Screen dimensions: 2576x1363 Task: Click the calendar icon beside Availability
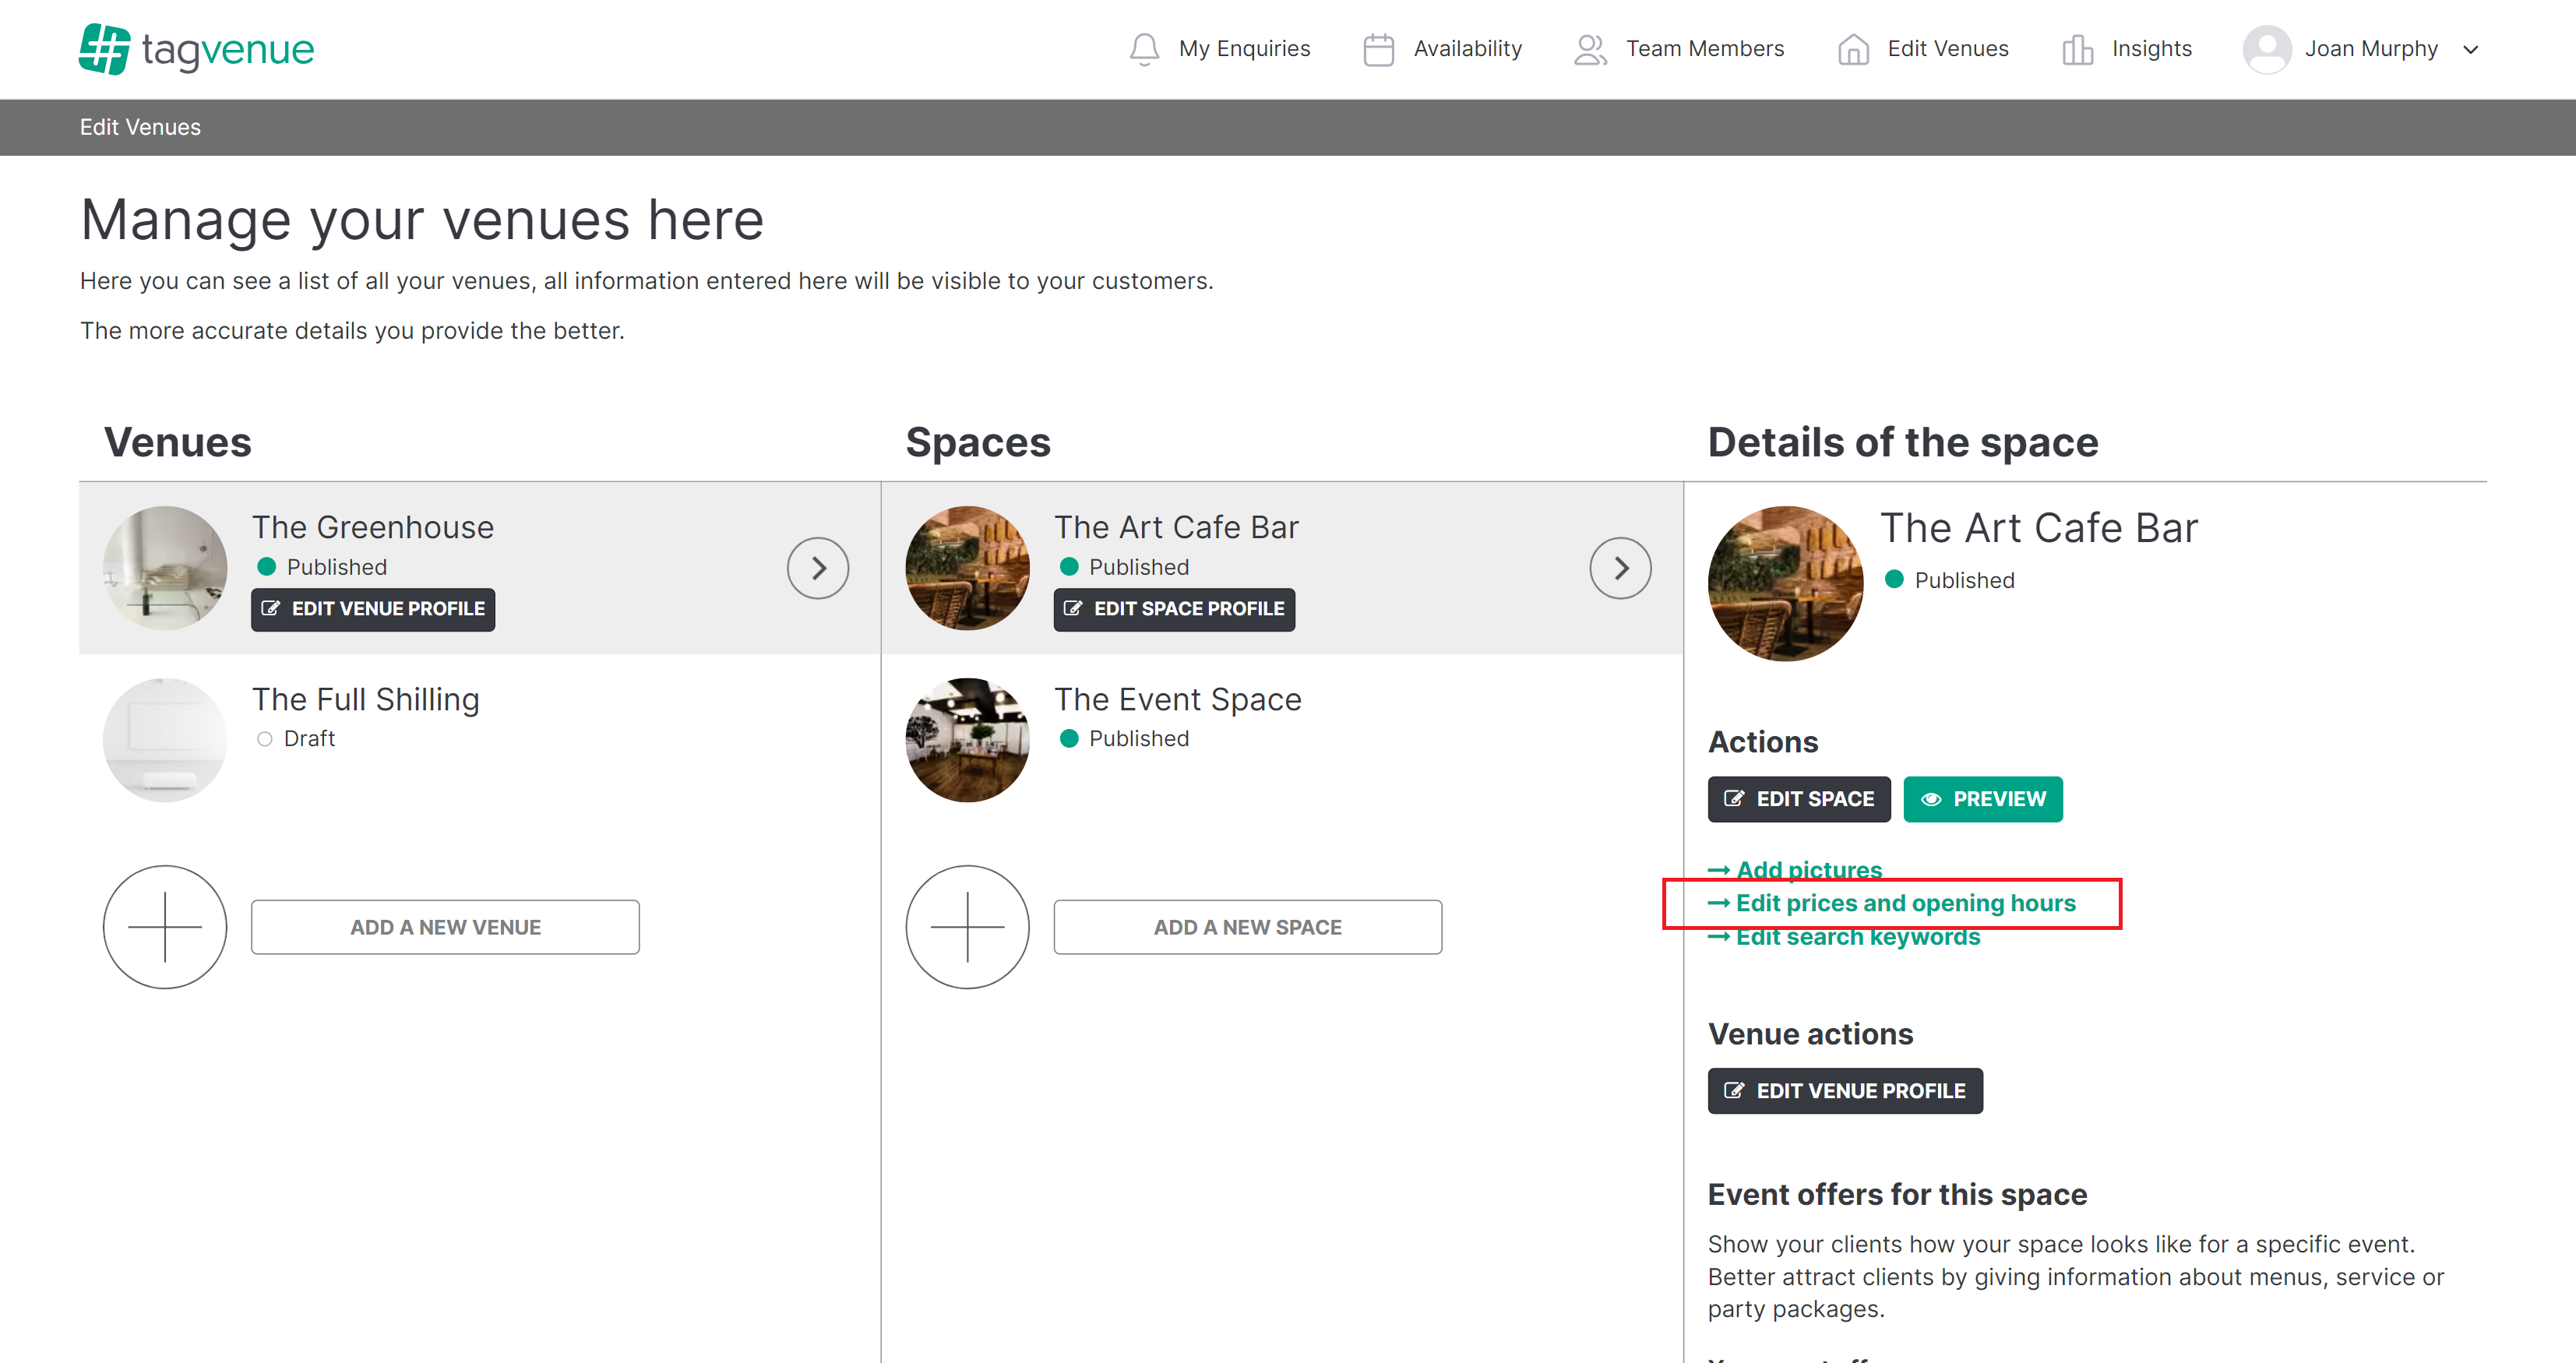(x=1378, y=49)
